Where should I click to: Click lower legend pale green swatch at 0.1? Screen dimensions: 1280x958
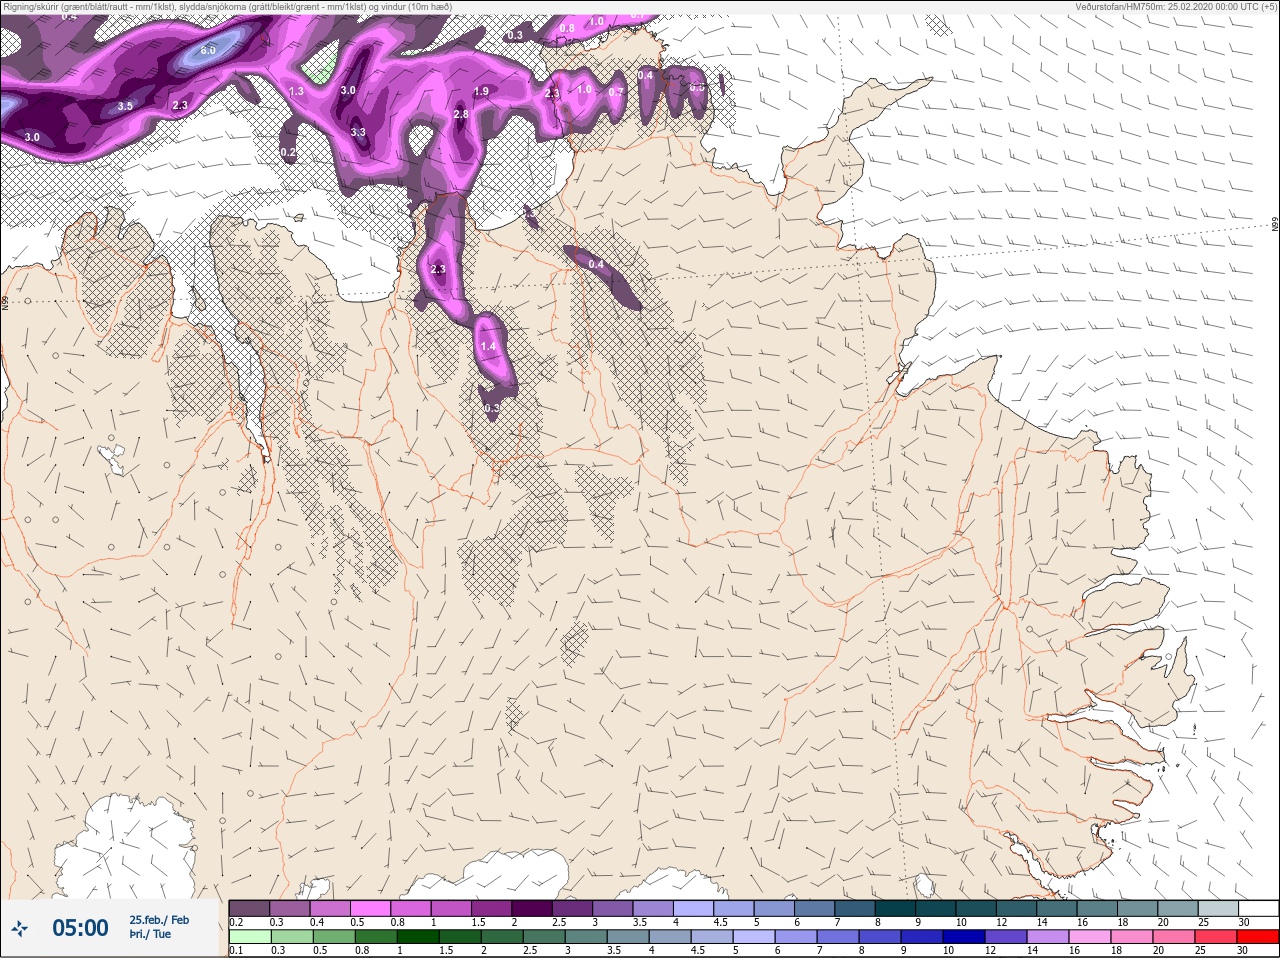coord(249,937)
